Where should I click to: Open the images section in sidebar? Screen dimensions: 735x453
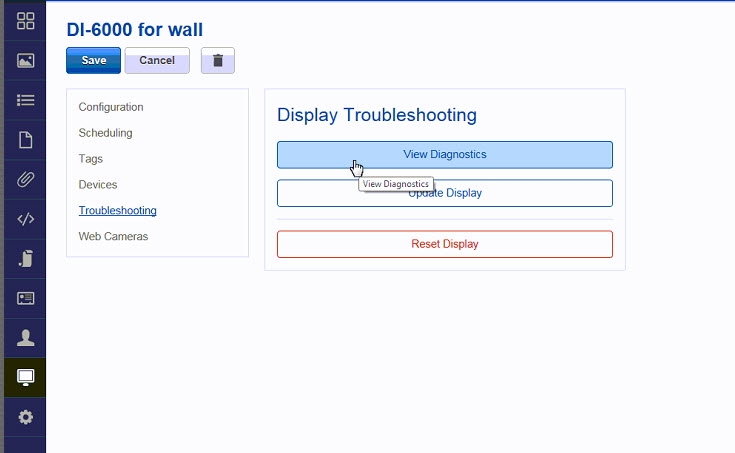[26, 61]
